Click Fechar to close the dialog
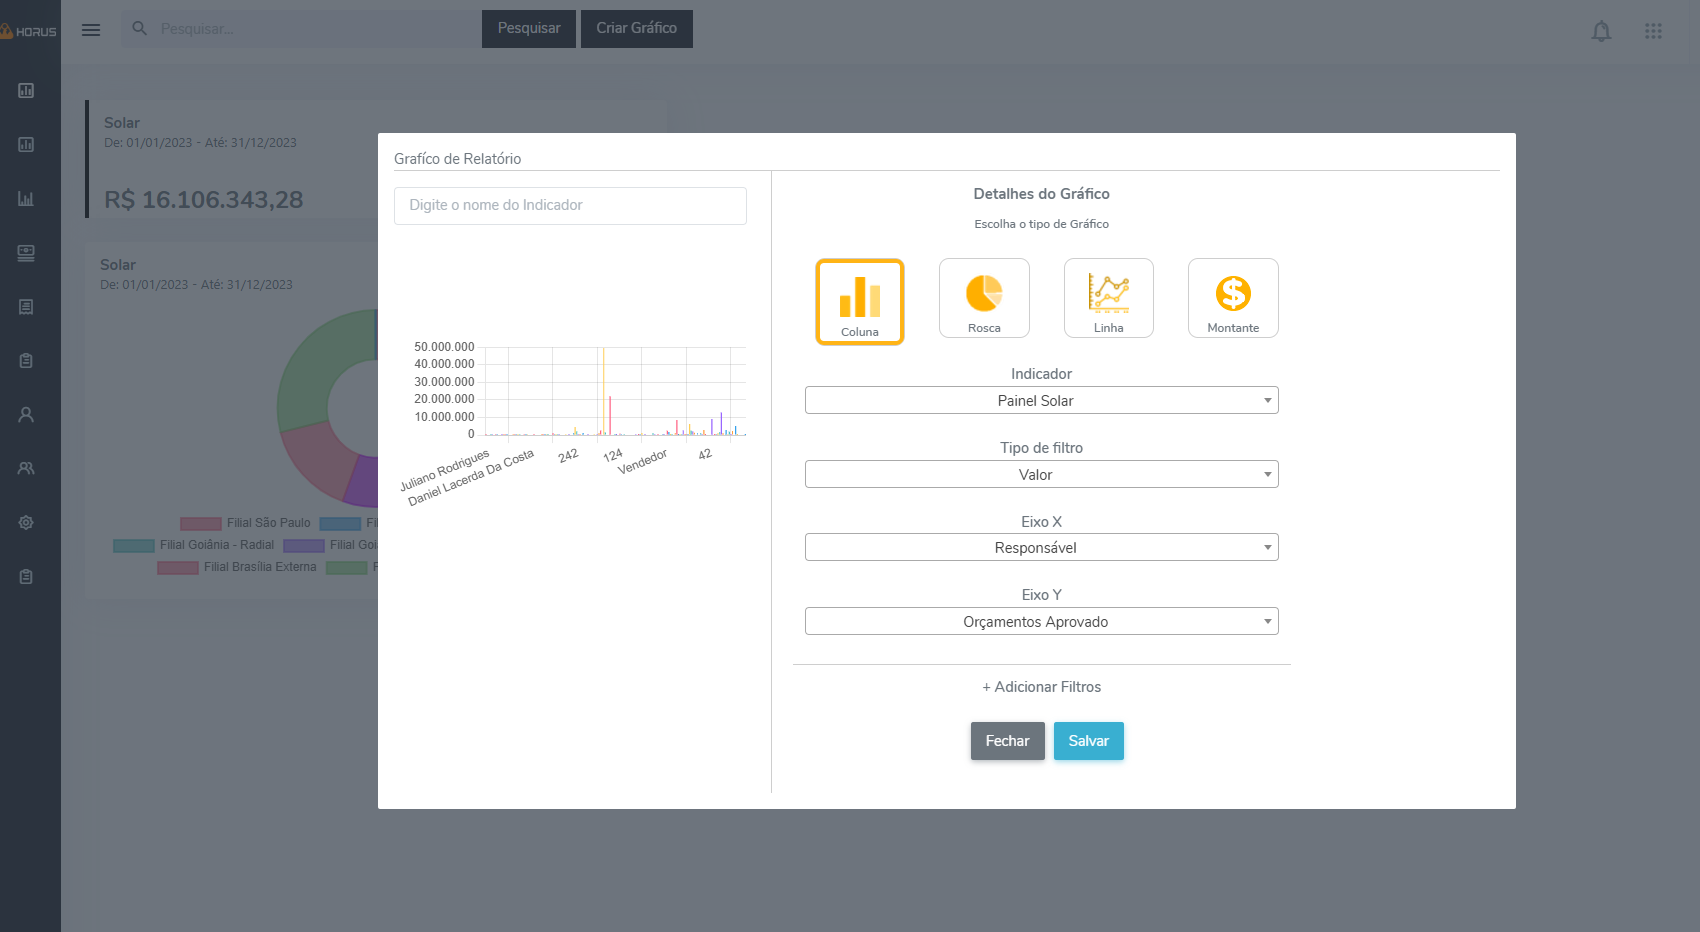 pyautogui.click(x=1007, y=741)
